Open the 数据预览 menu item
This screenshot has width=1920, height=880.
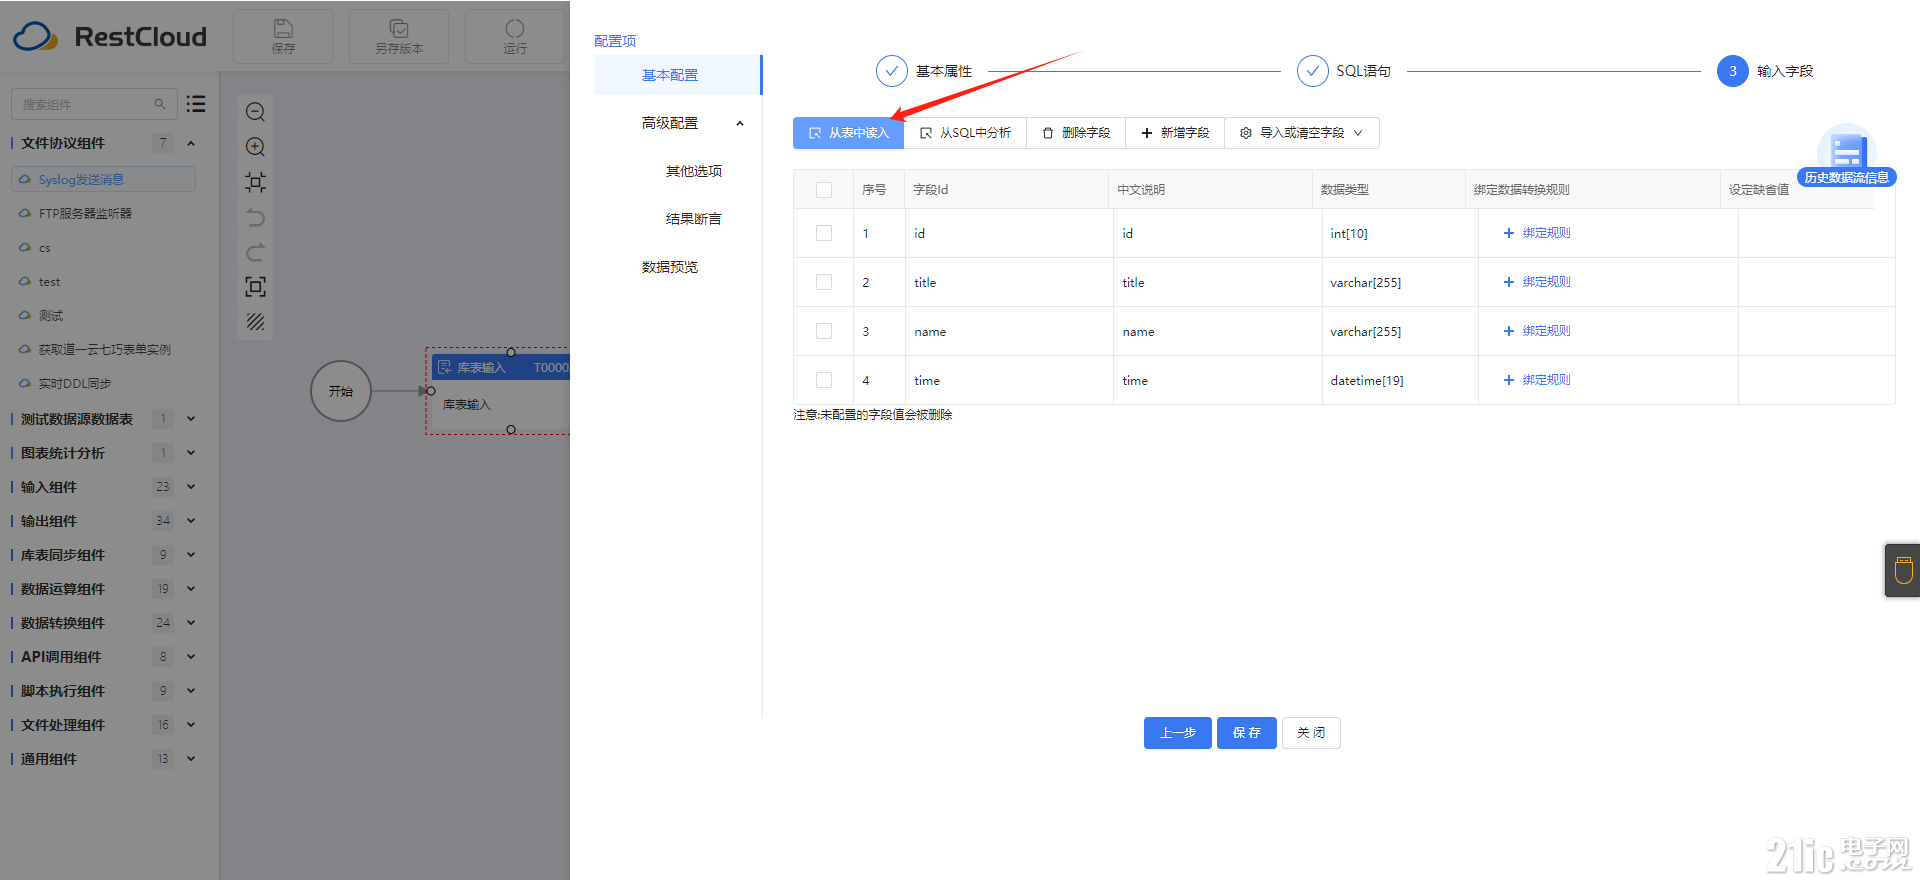point(670,267)
